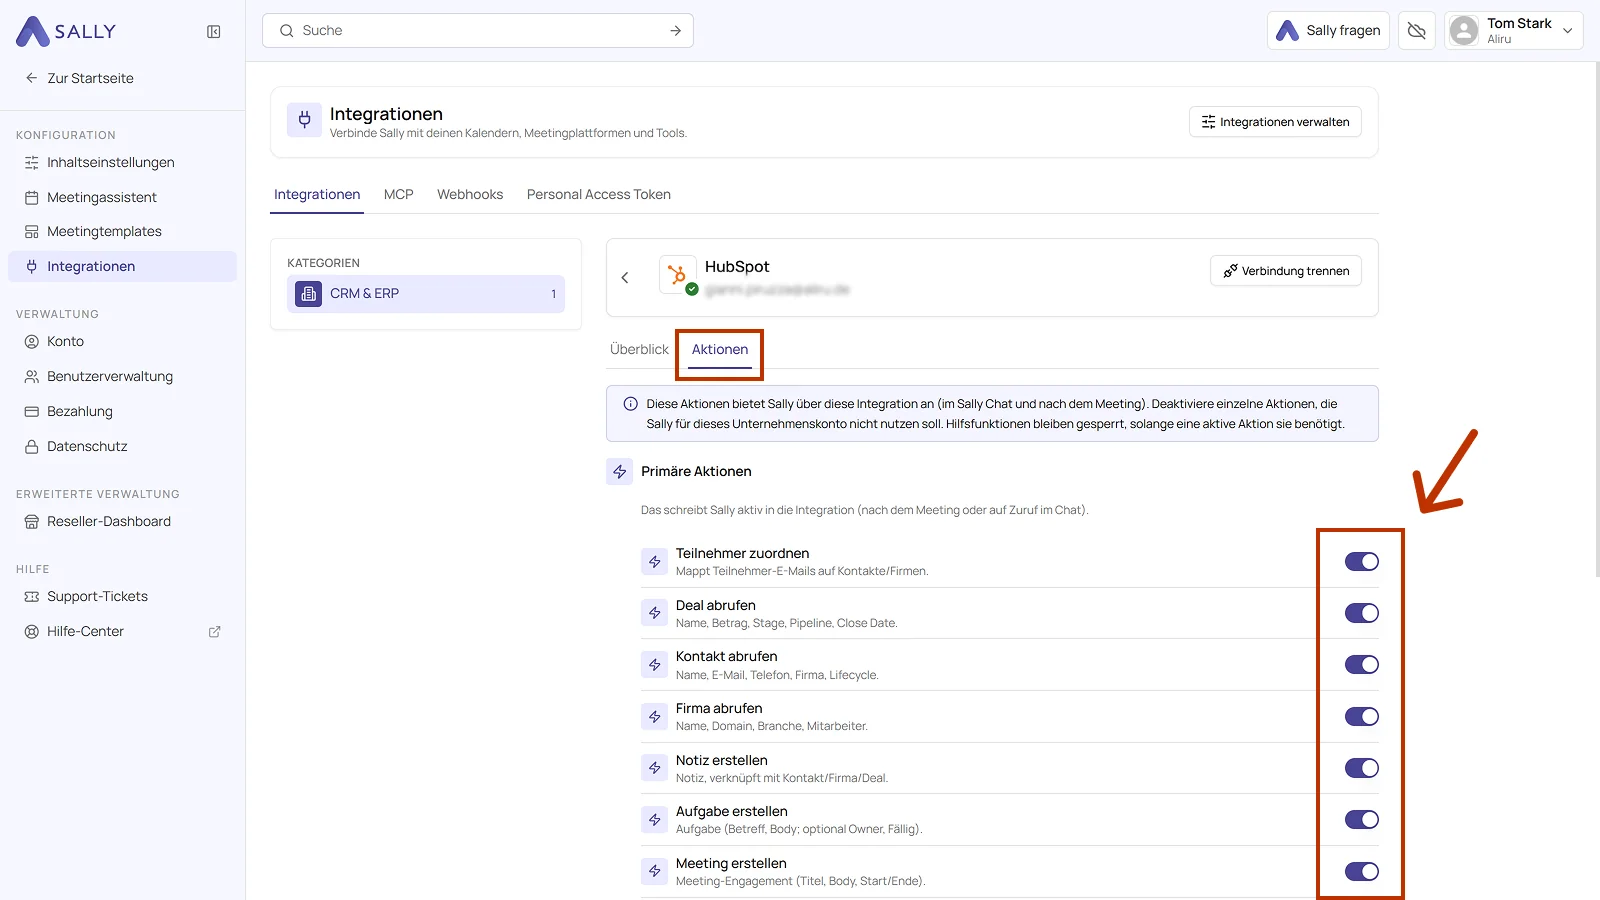The height and width of the screenshot is (900, 1600).
Task: Click the Integrationen plug header icon
Action: 305,121
